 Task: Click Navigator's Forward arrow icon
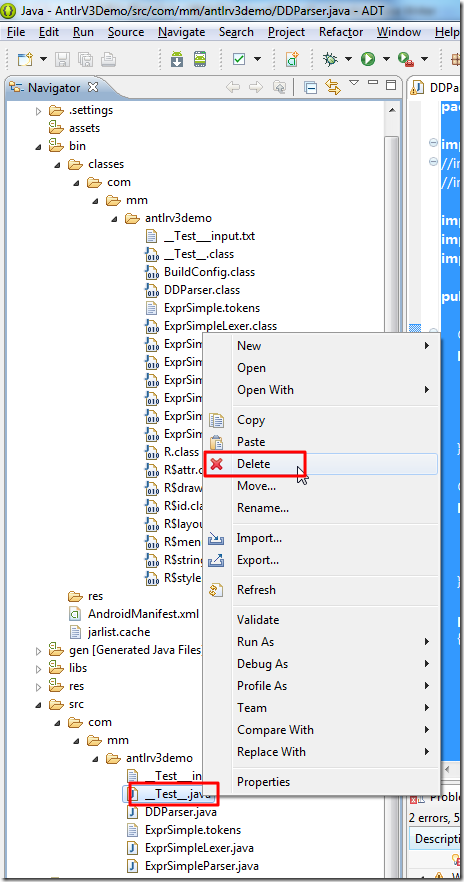[256, 87]
